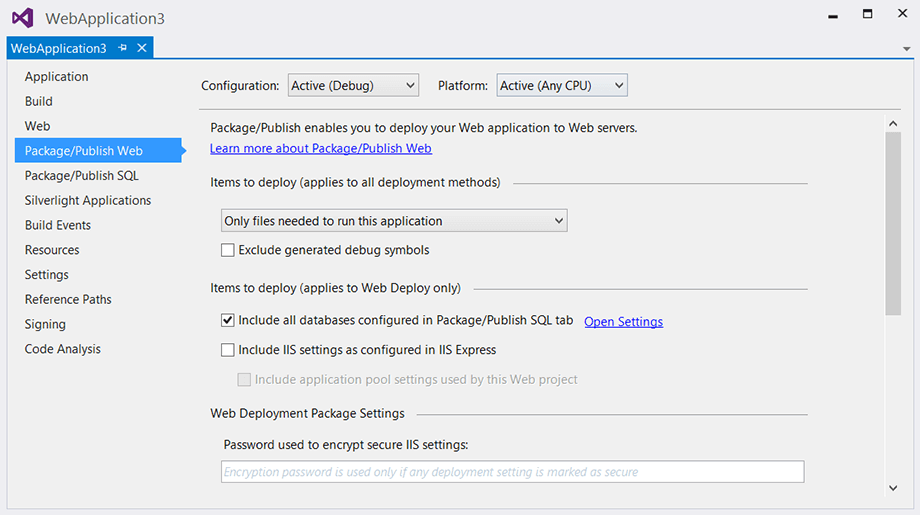Click 'Items to deploy (applies to all deployment methods)' heading
This screenshot has height=515, width=920.
click(356, 182)
